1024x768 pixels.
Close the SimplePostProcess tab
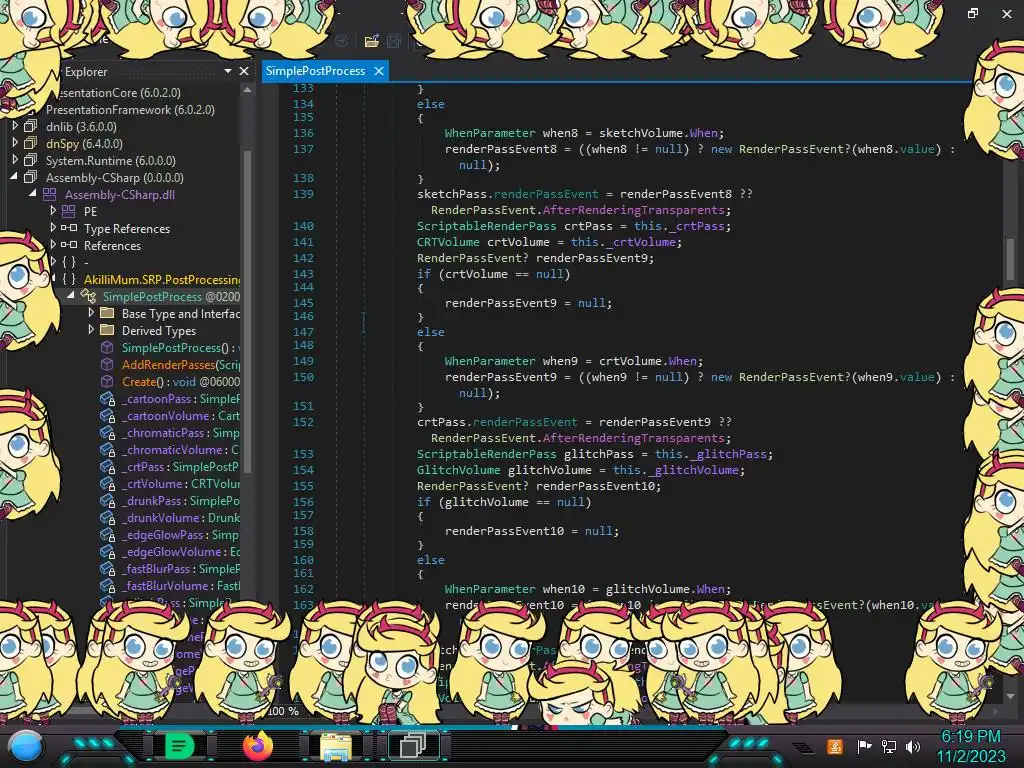(379, 71)
